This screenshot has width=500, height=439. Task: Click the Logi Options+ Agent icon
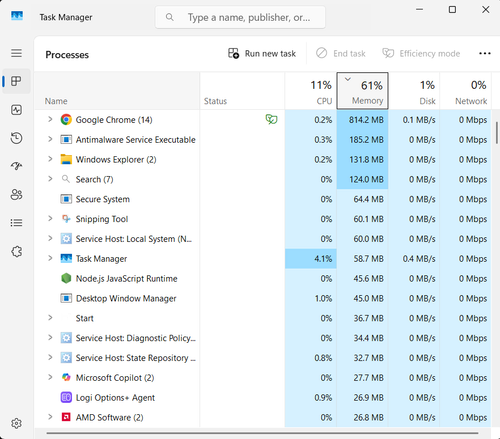point(66,397)
